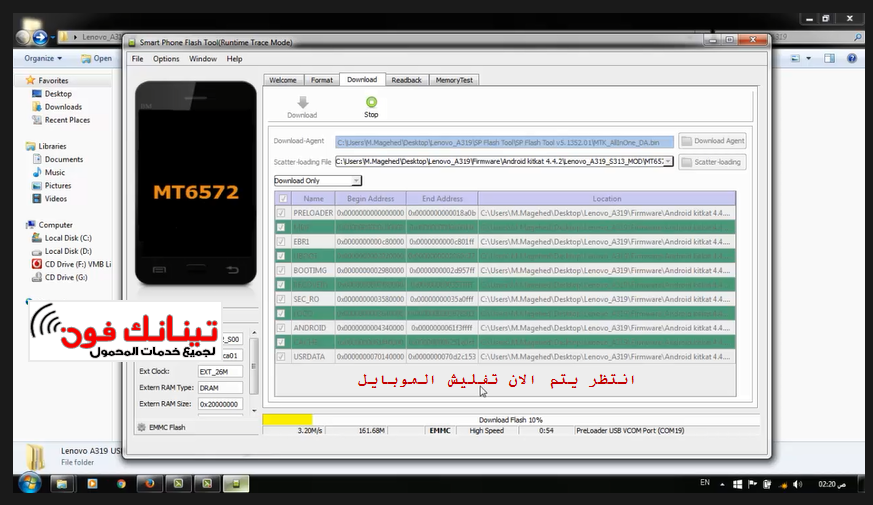Toggle the PRELOADER row checkbox

tap(281, 213)
